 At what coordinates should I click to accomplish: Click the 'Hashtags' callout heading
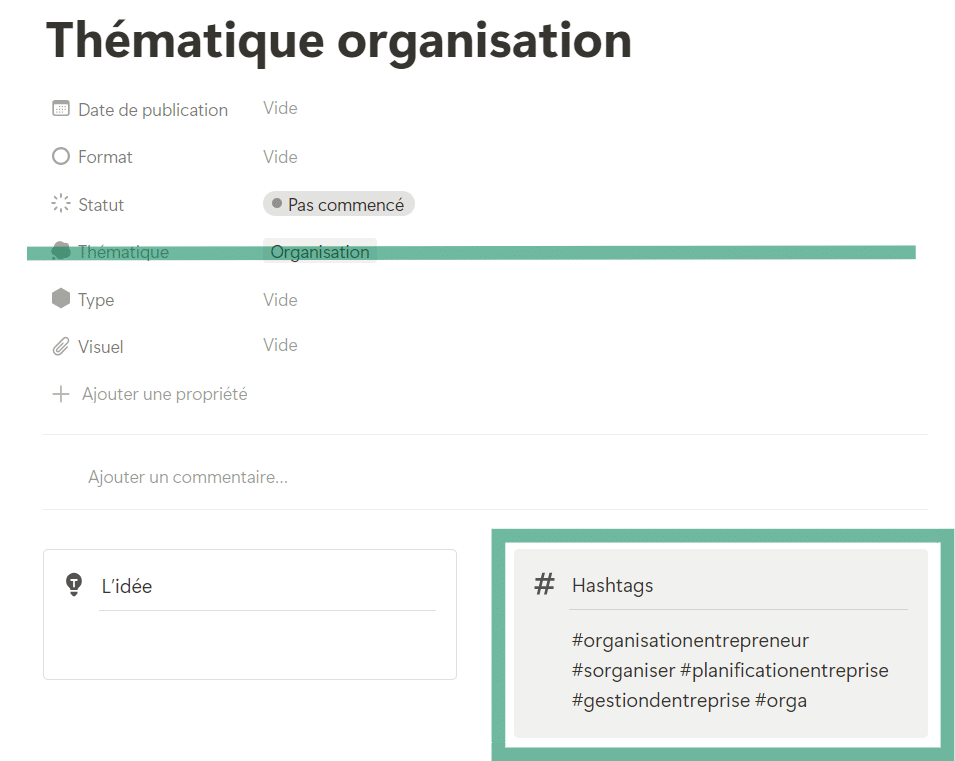[x=612, y=585]
